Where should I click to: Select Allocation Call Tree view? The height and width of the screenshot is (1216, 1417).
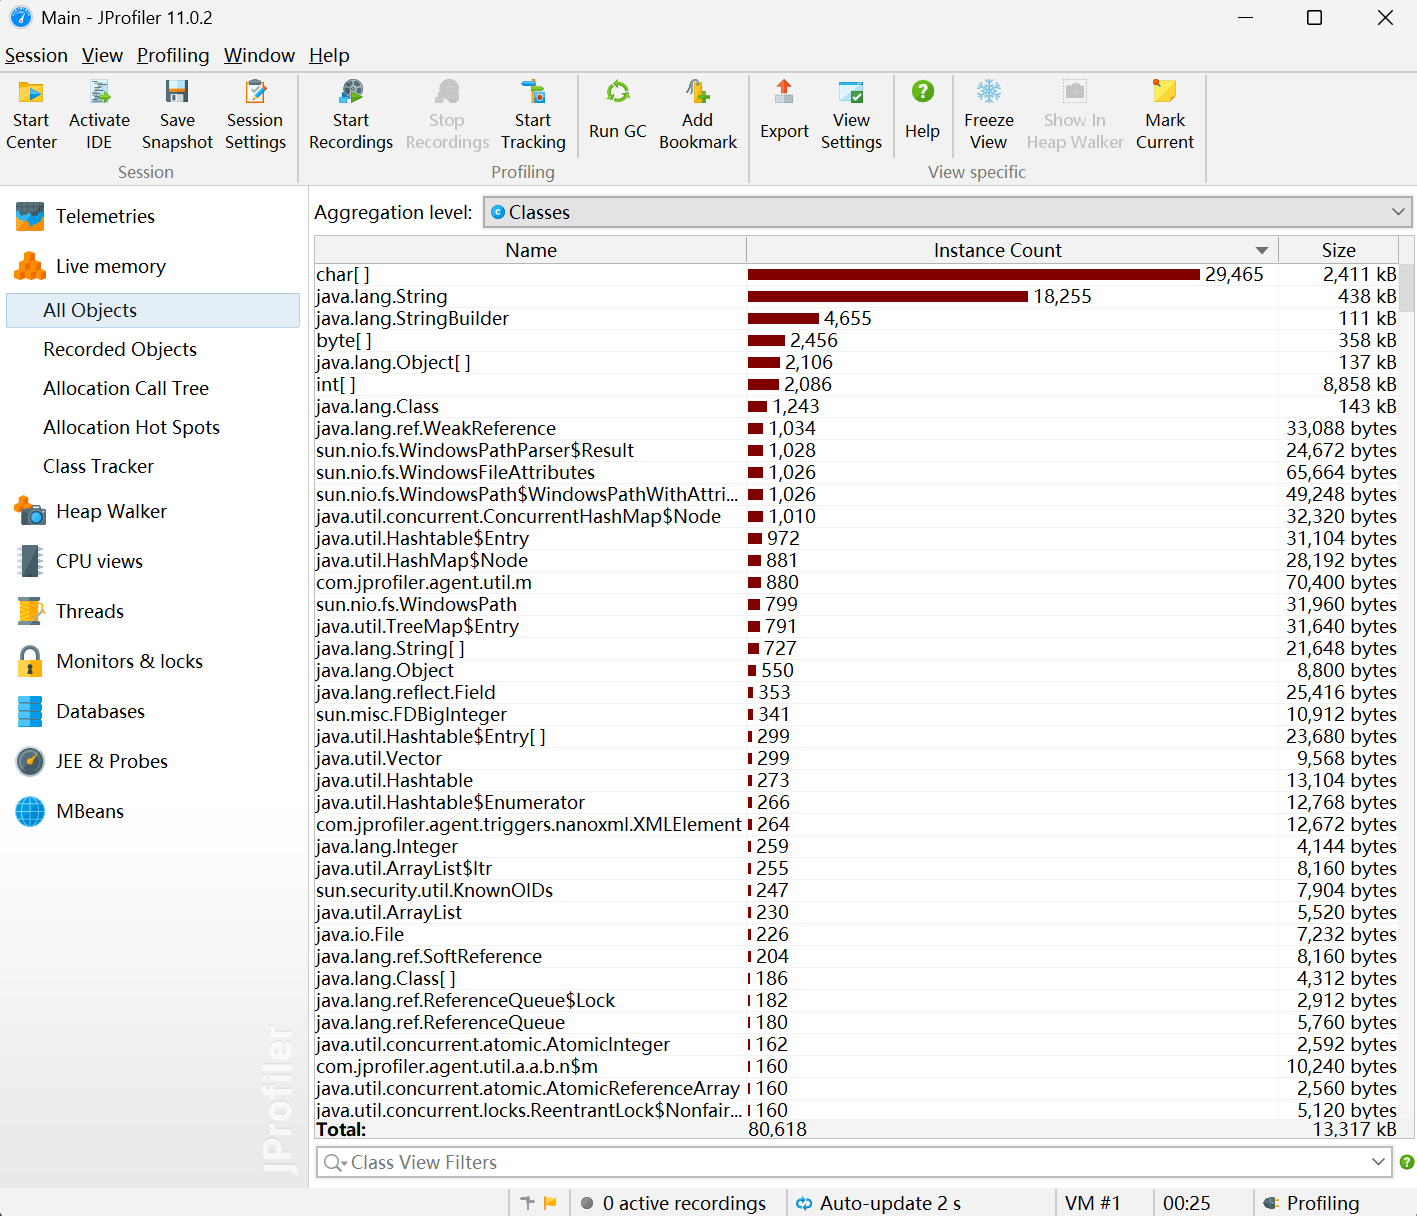[x=126, y=388]
